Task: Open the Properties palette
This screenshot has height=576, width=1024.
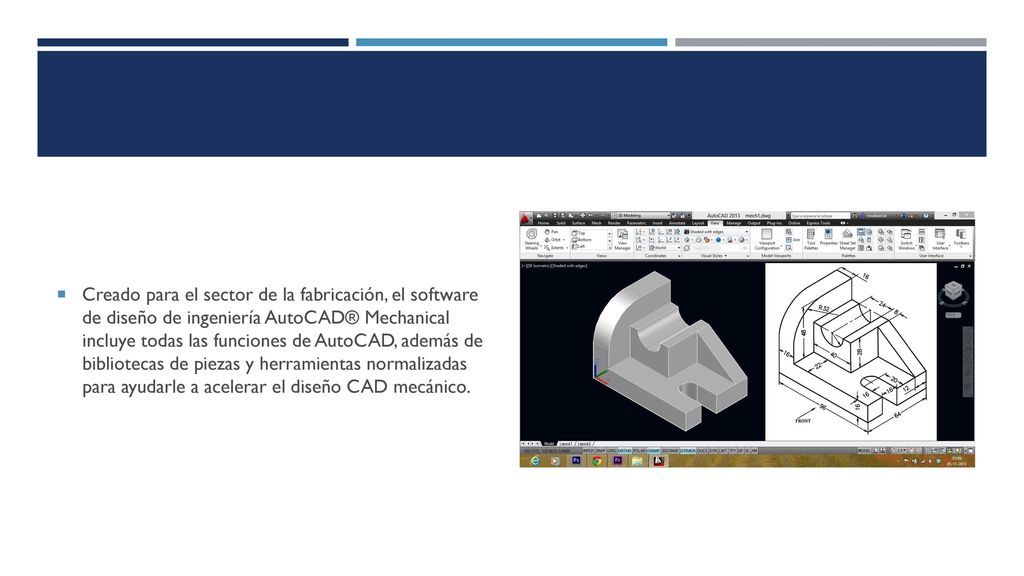Action: tap(828, 236)
